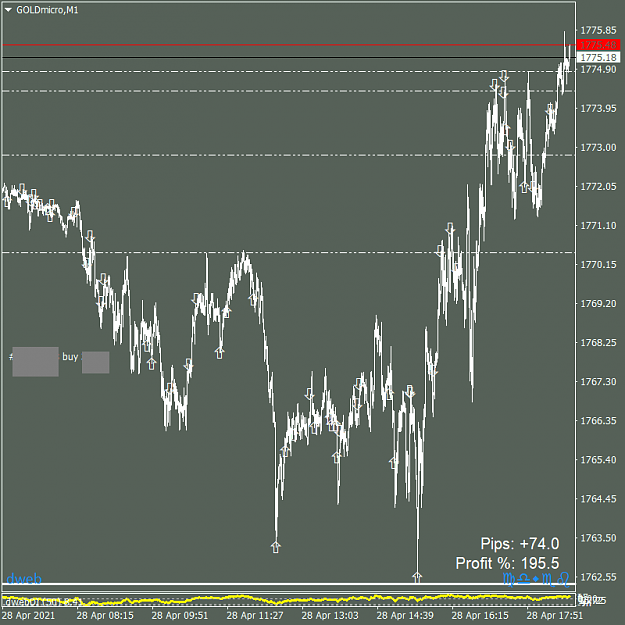
Task: Click the 28 Apr 09:51 time axis label
Action: [x=180, y=615]
